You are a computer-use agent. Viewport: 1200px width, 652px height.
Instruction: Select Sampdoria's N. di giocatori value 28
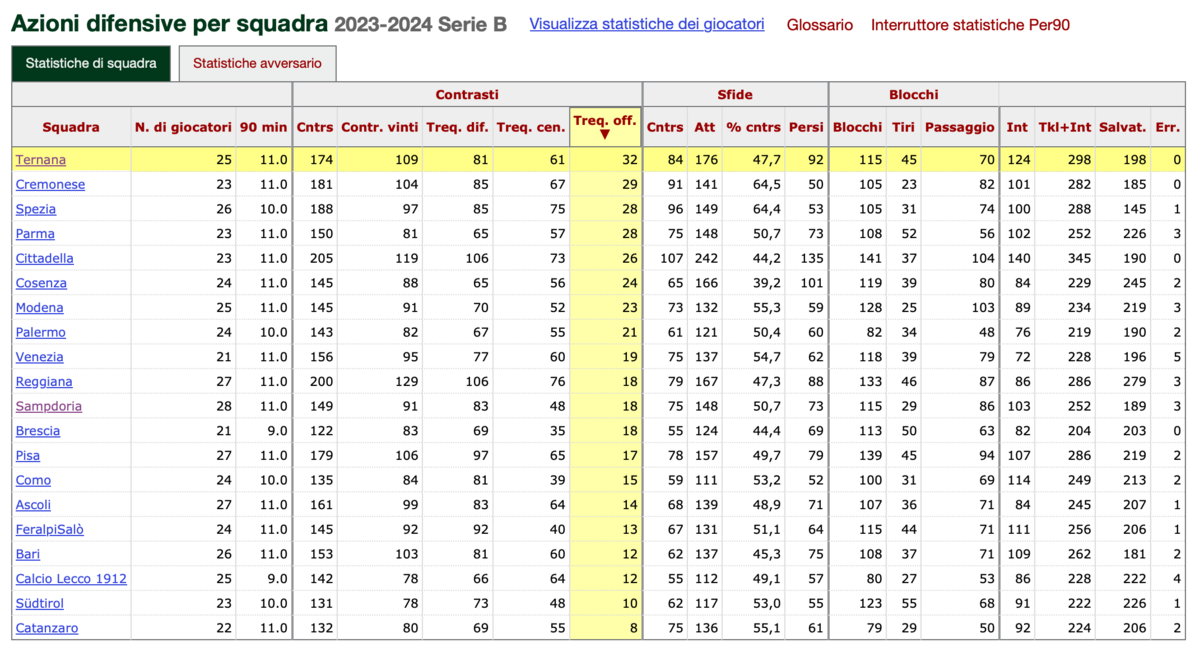click(223, 406)
